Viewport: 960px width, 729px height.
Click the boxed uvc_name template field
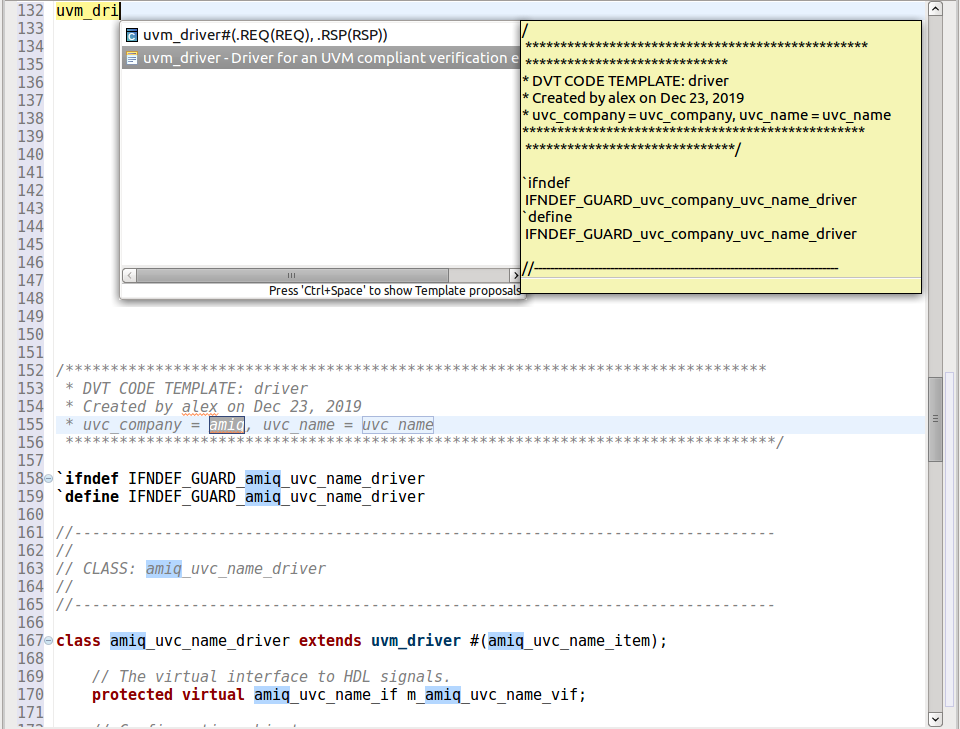click(397, 425)
